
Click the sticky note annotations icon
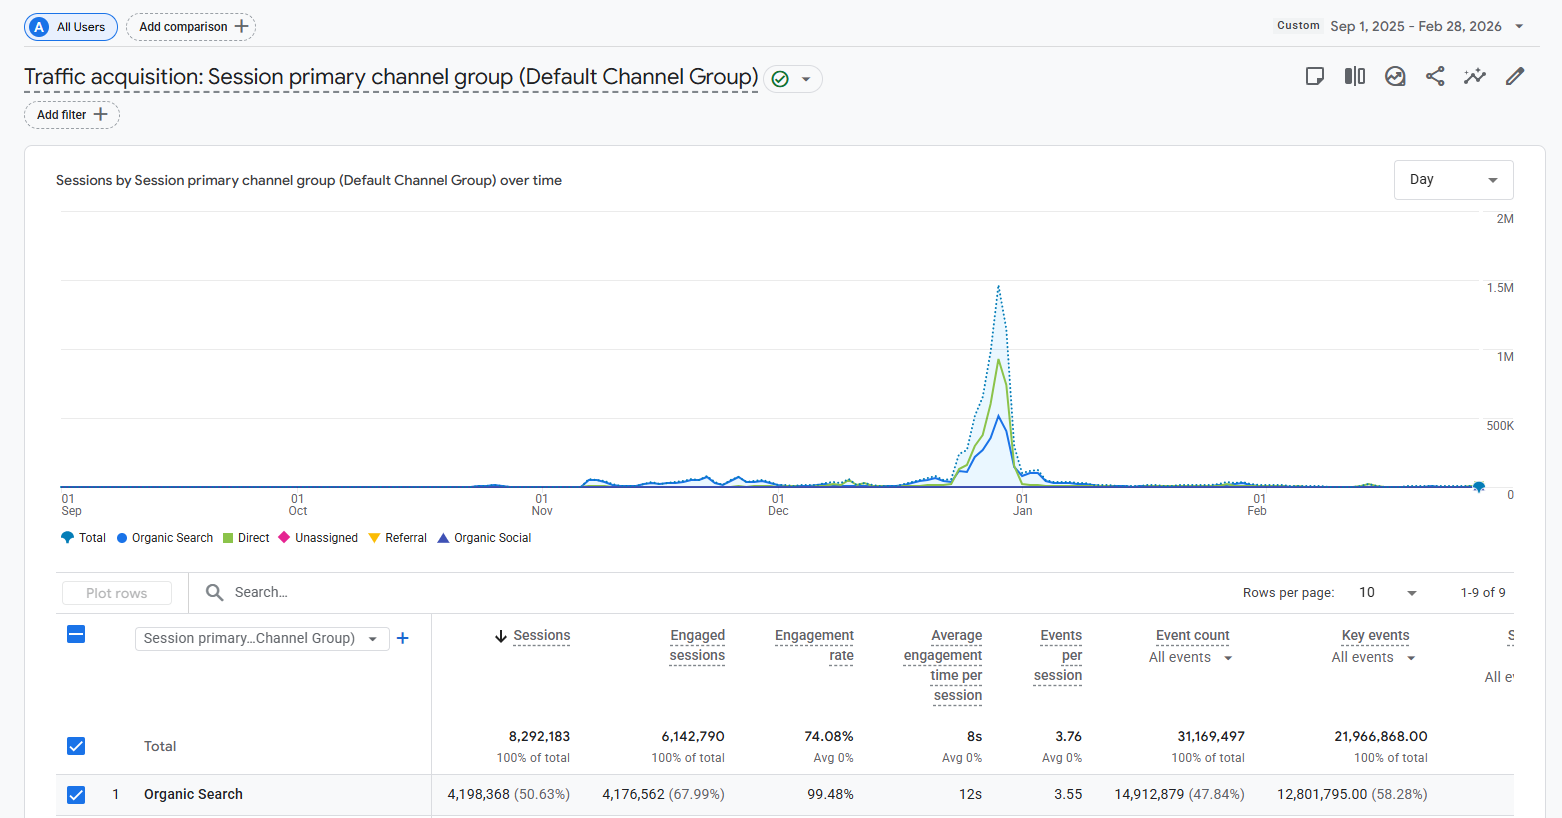(x=1315, y=76)
